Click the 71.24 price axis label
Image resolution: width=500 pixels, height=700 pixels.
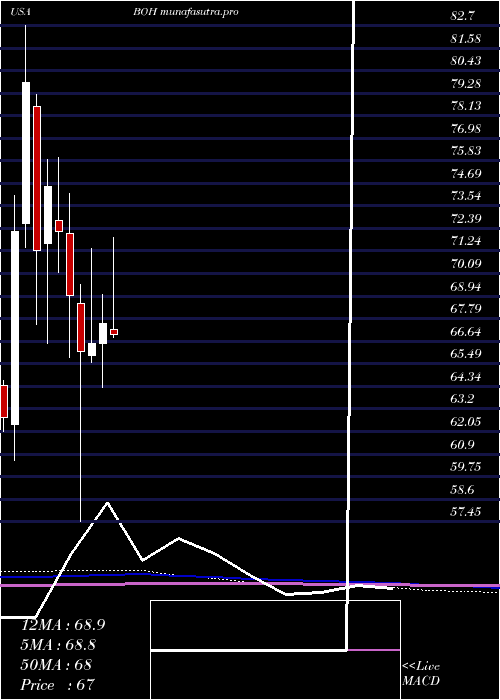pos(466,241)
